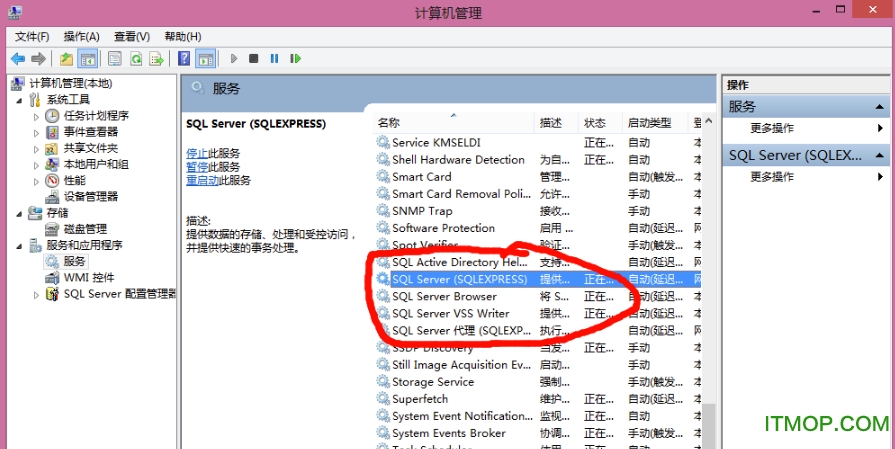Click the Pause service toolbar icon
The image size is (895, 449).
click(275, 58)
